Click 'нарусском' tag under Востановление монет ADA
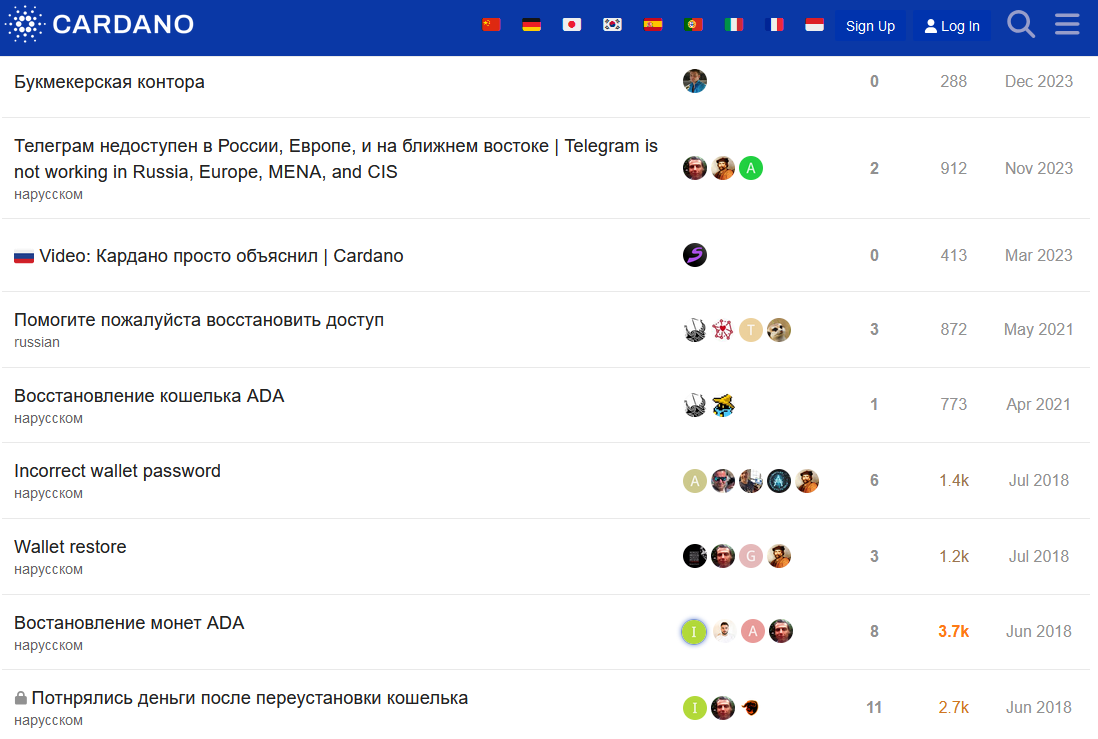The height and width of the screenshot is (739, 1098). 48,645
